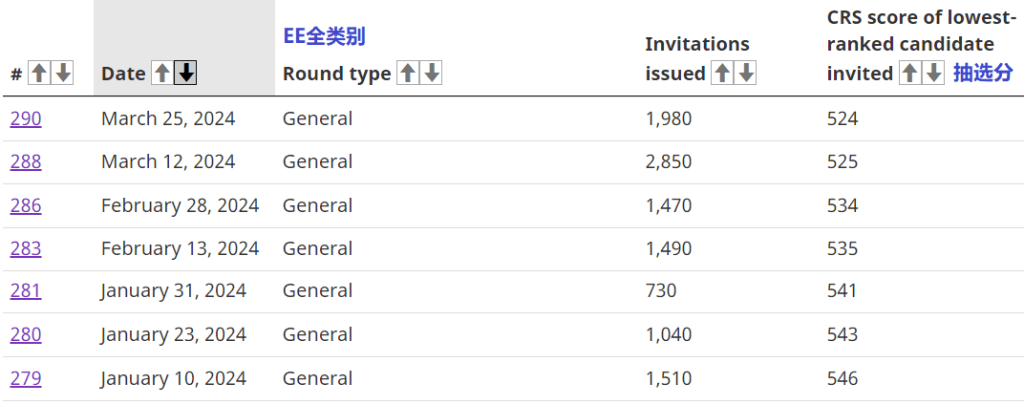
Task: Open draw round 279 link
Action: pyautogui.click(x=25, y=379)
